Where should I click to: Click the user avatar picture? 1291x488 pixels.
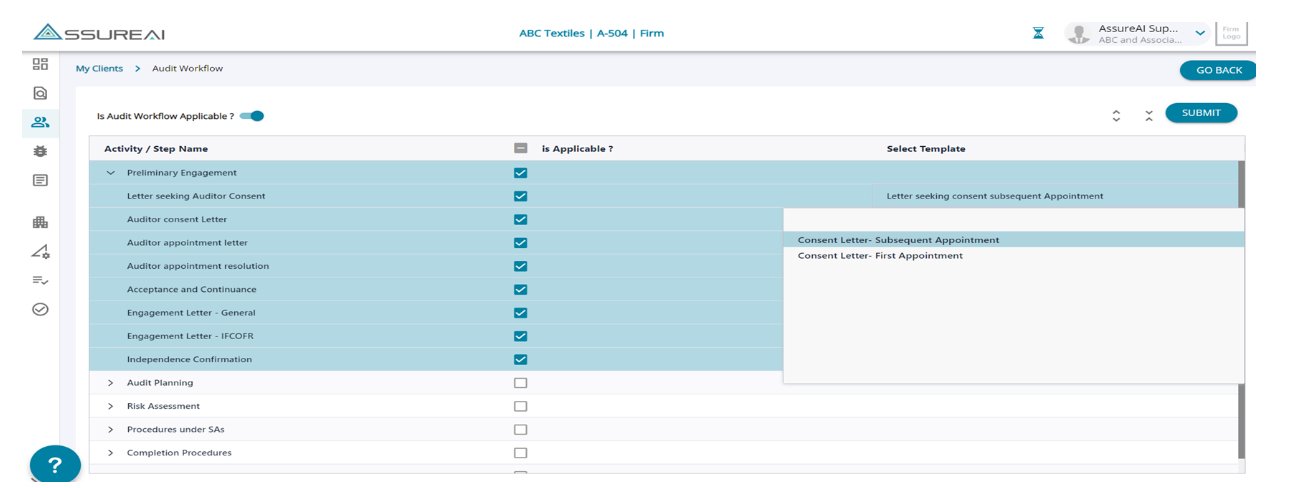point(1078,34)
